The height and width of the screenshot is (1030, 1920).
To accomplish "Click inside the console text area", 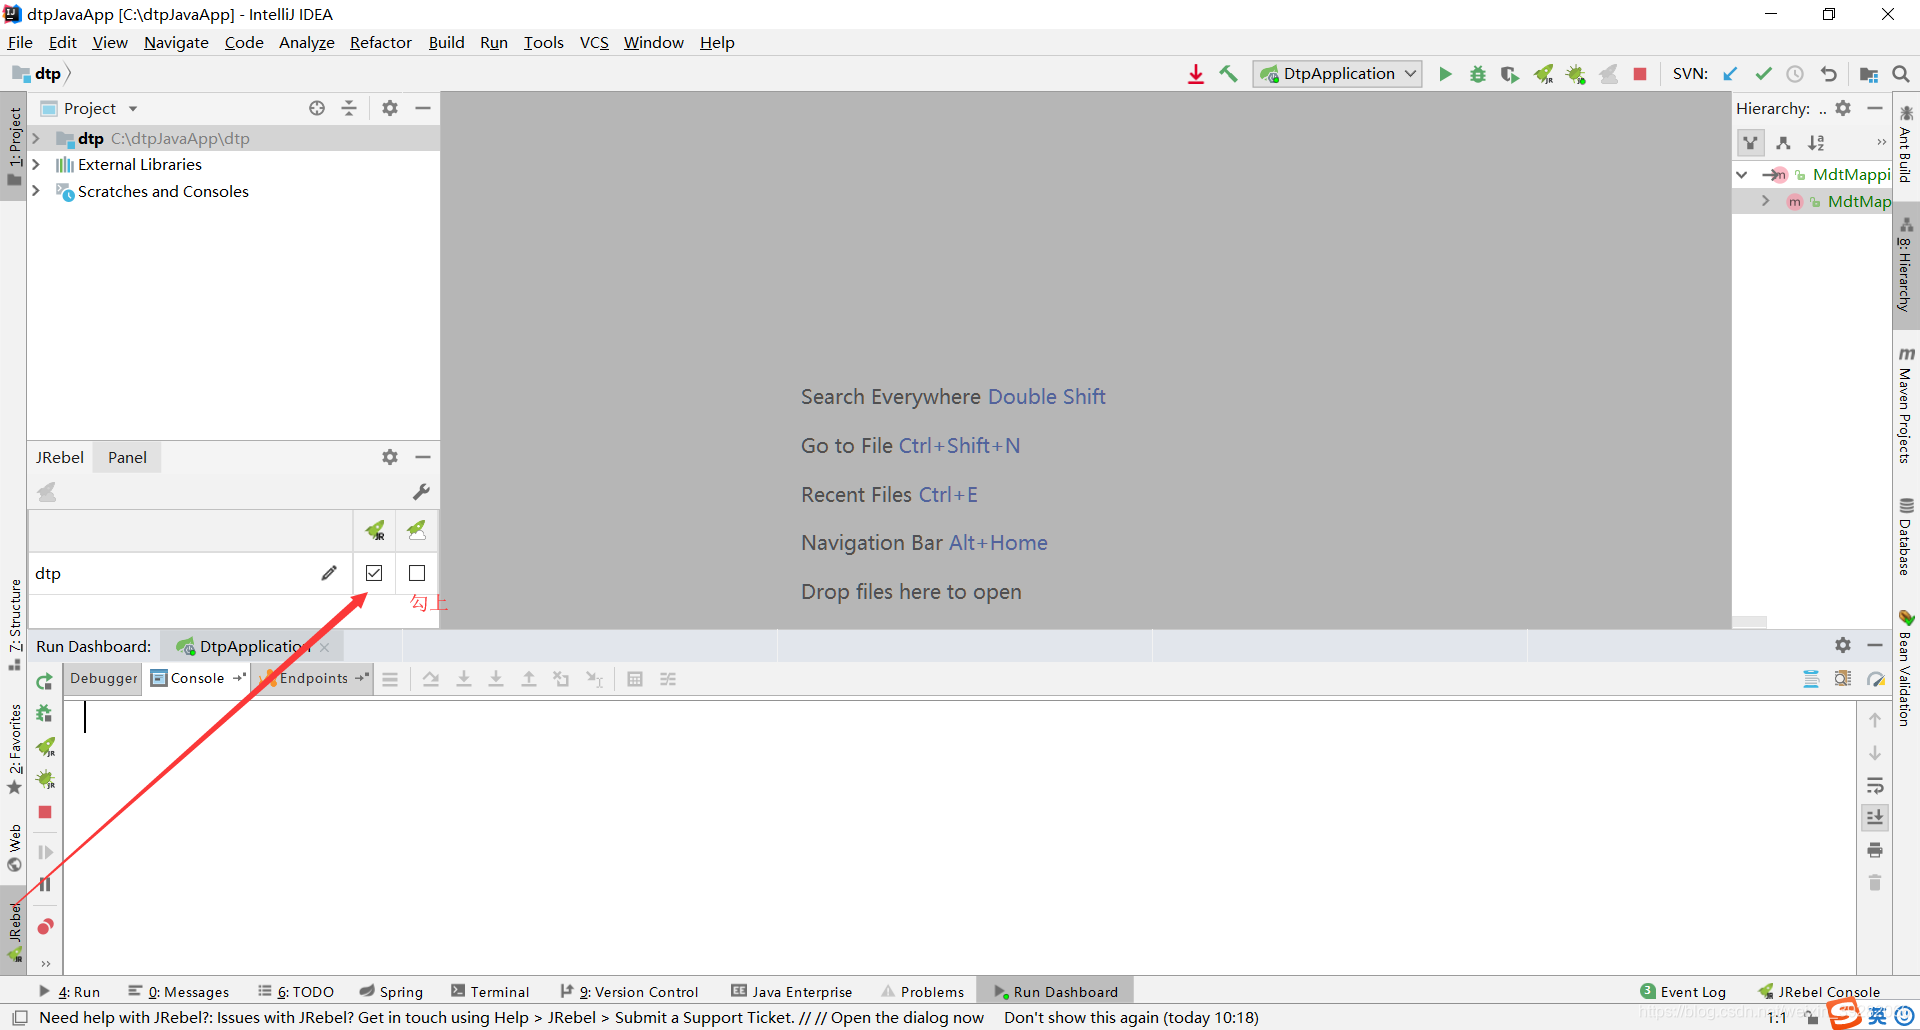I will click(x=959, y=836).
